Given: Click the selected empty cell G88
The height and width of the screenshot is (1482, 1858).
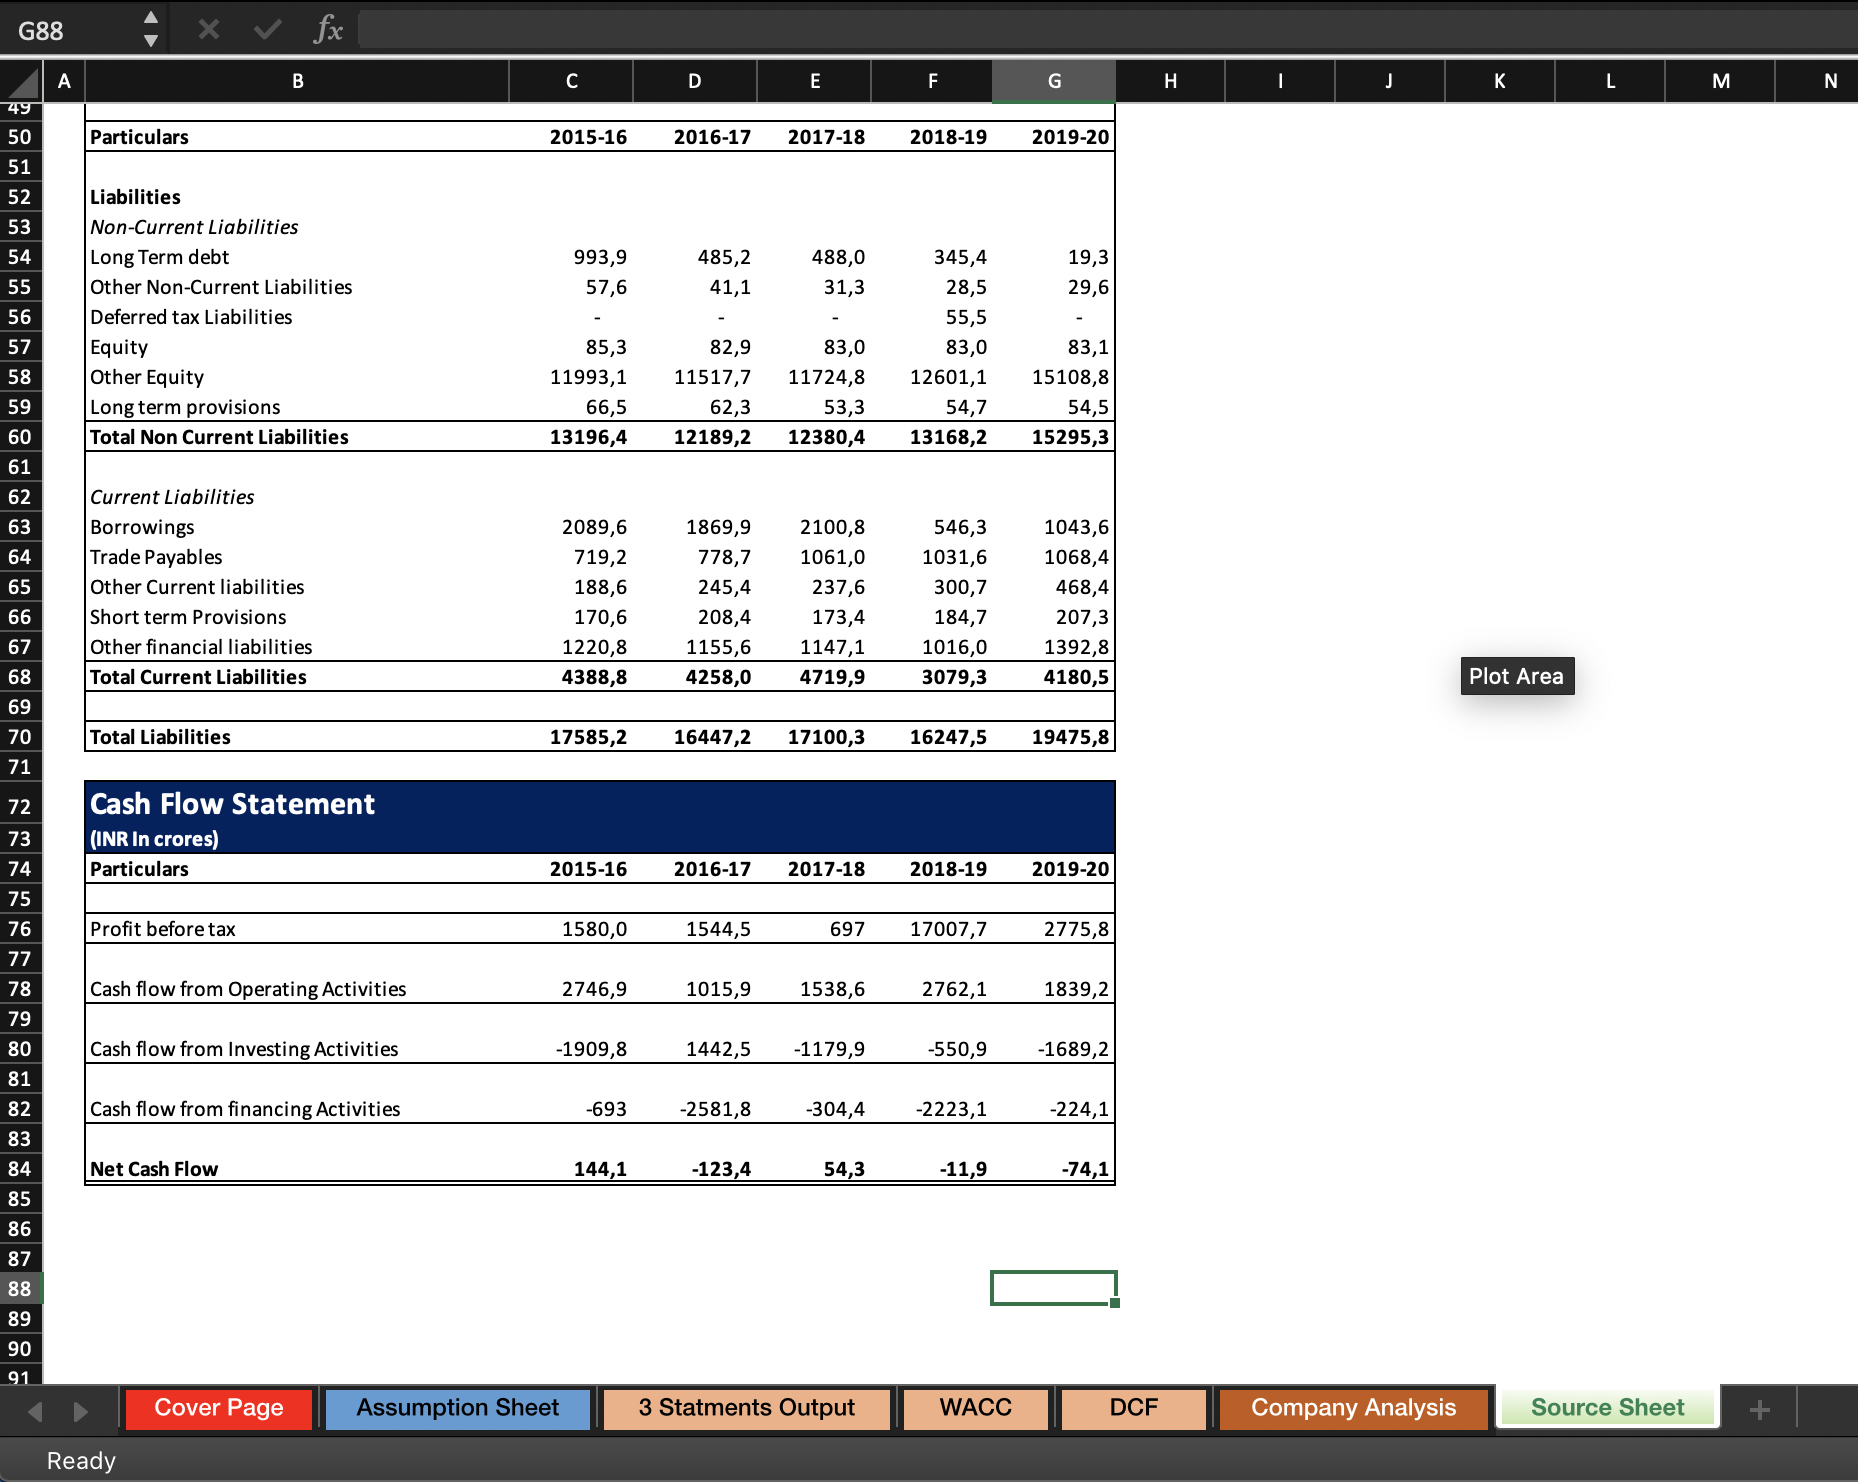Looking at the screenshot, I should tap(1054, 1288).
